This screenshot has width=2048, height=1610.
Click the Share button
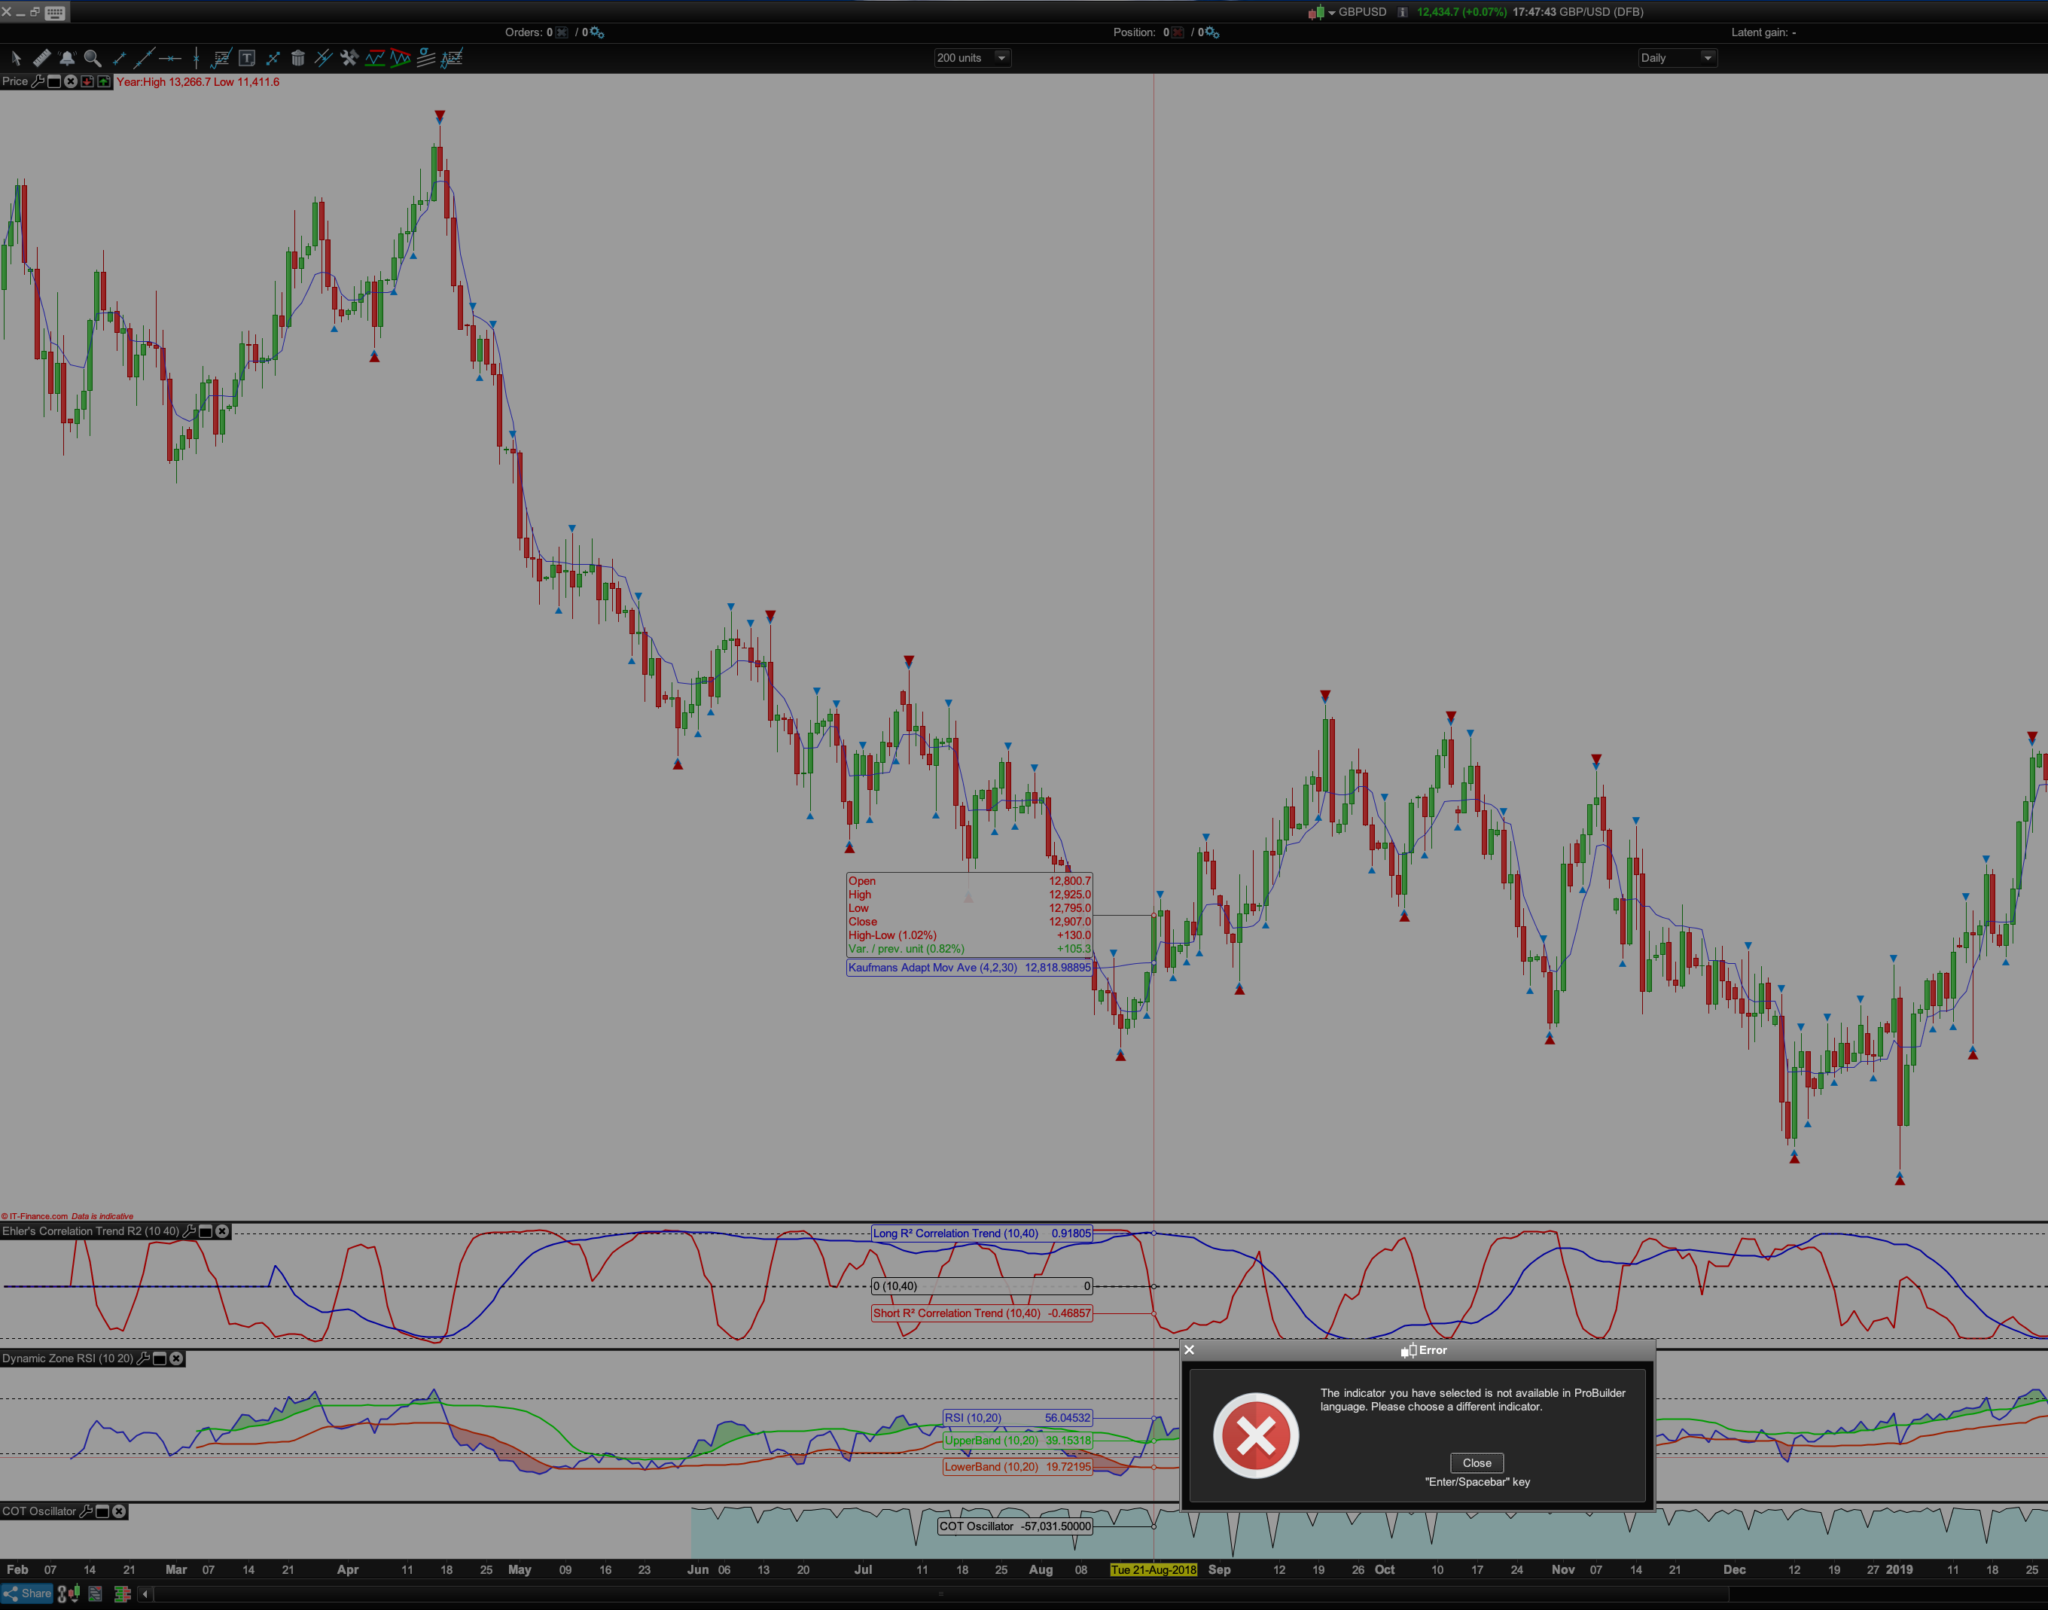(x=27, y=1594)
